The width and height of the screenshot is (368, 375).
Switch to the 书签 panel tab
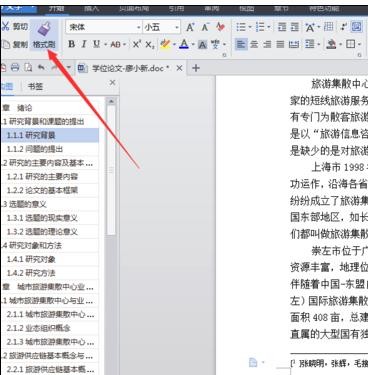point(35,87)
